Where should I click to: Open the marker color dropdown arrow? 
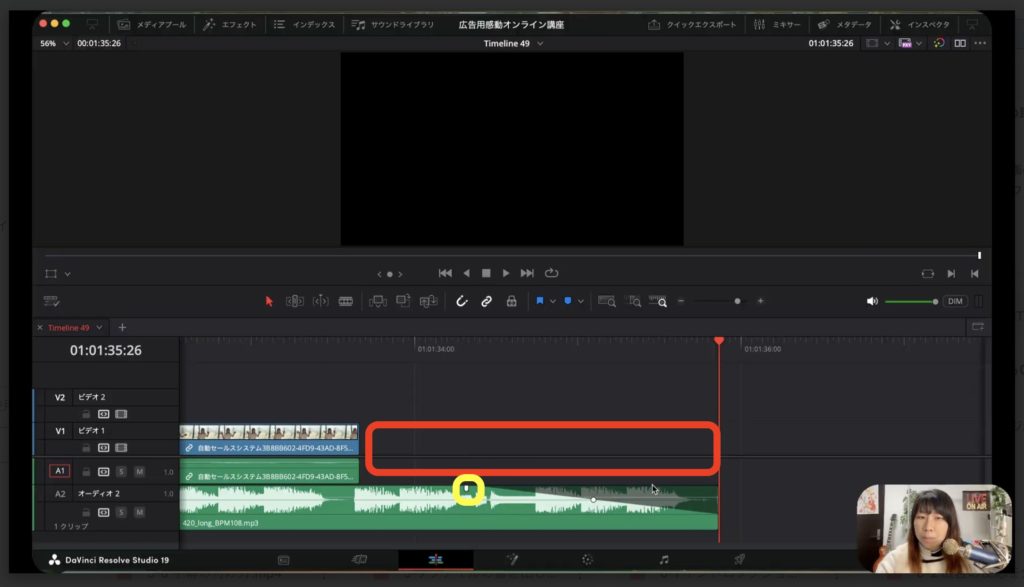(x=580, y=301)
